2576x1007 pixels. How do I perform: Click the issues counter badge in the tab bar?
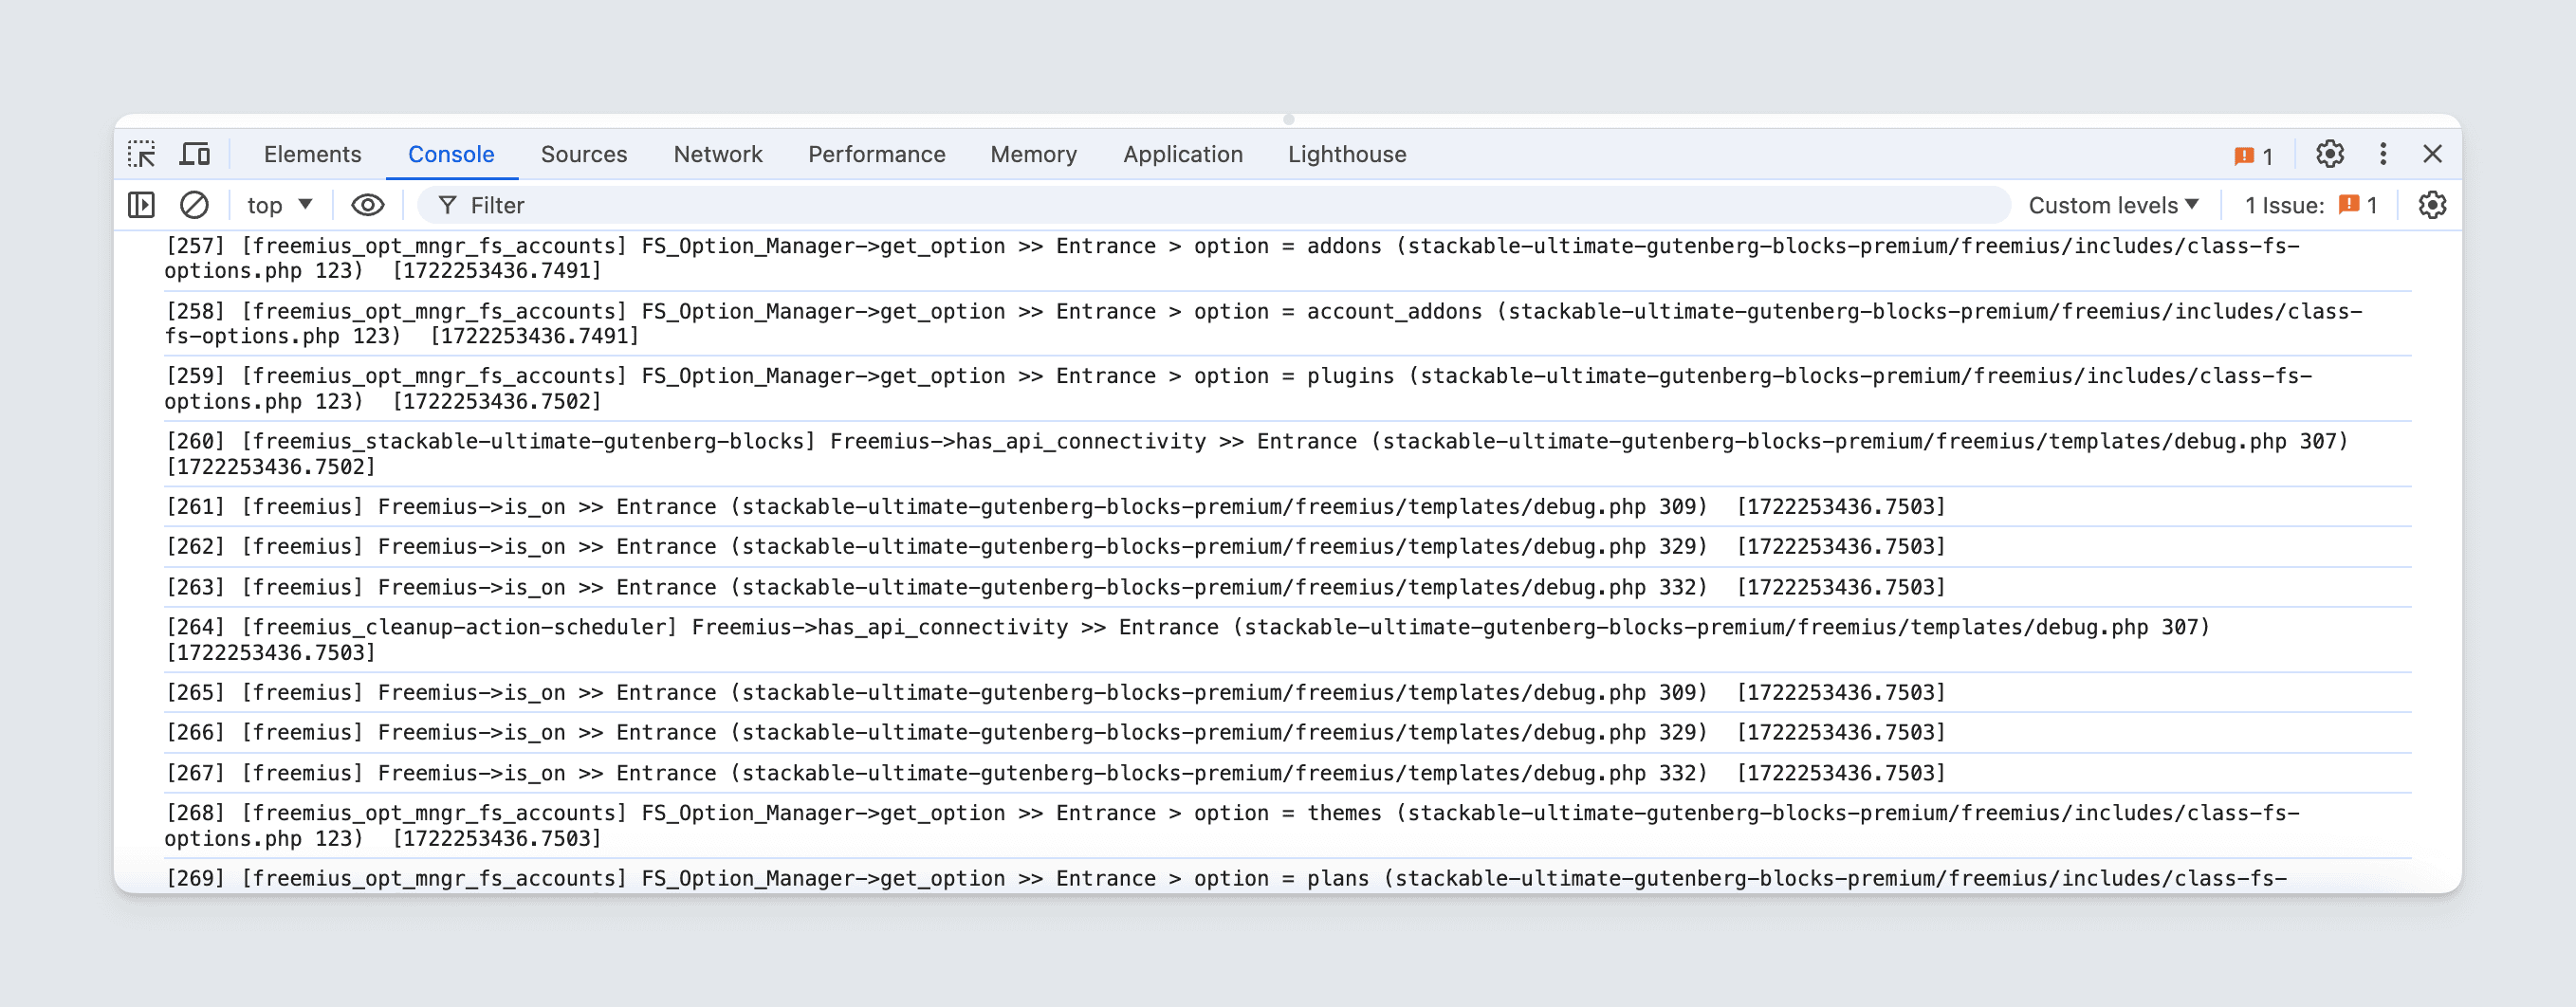[2253, 155]
